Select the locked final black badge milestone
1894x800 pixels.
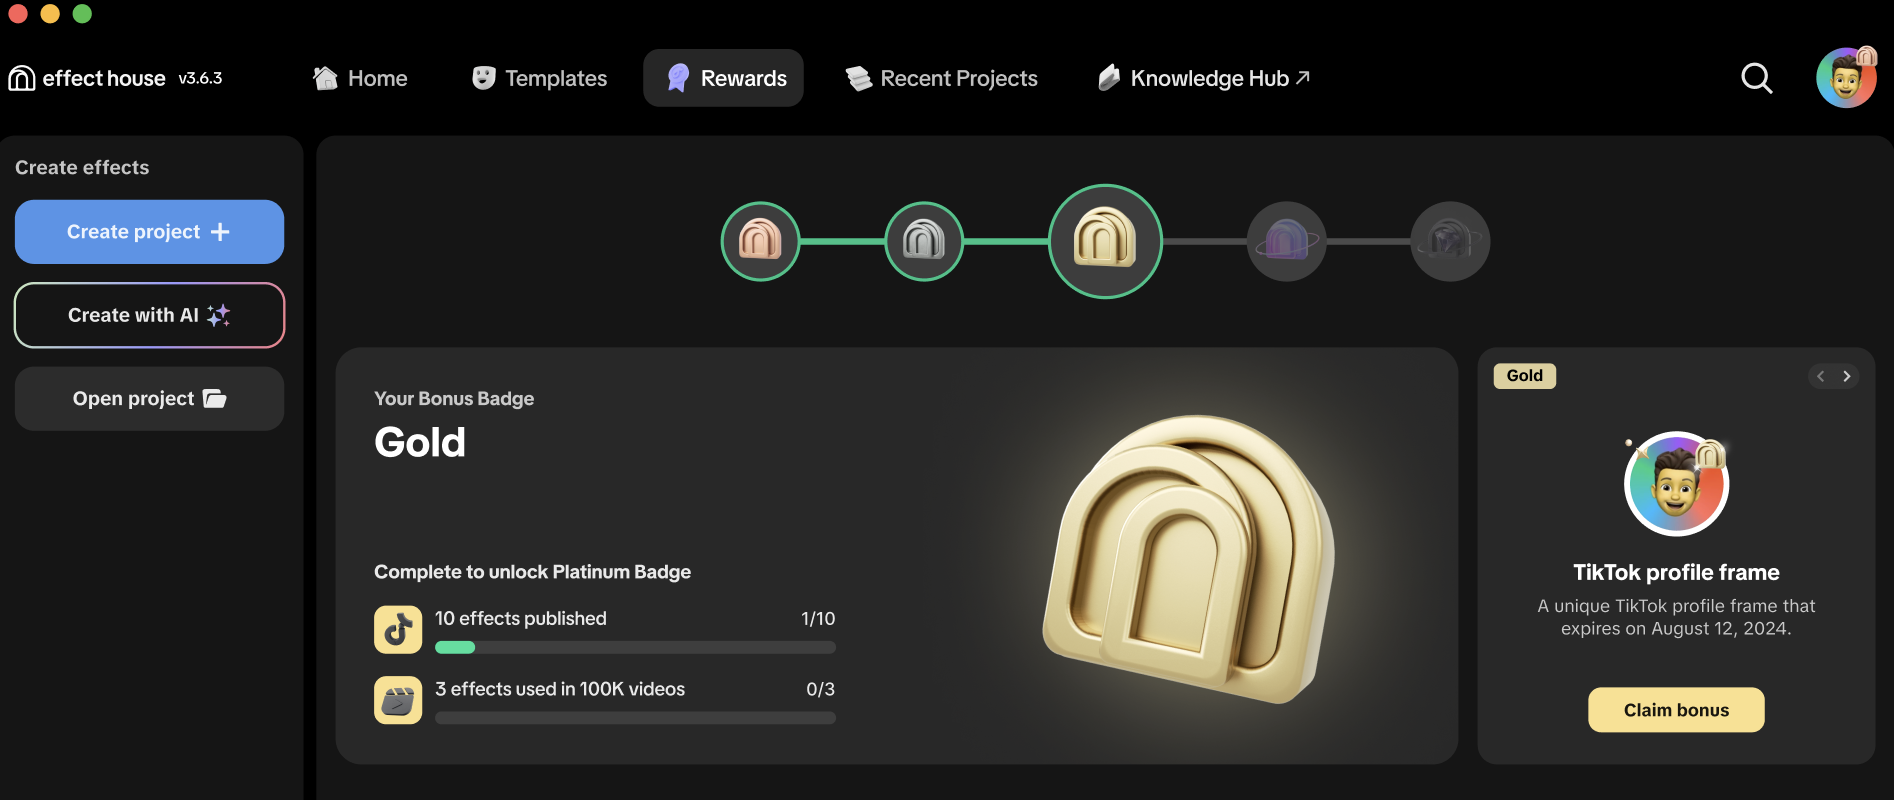pyautogui.click(x=1450, y=241)
